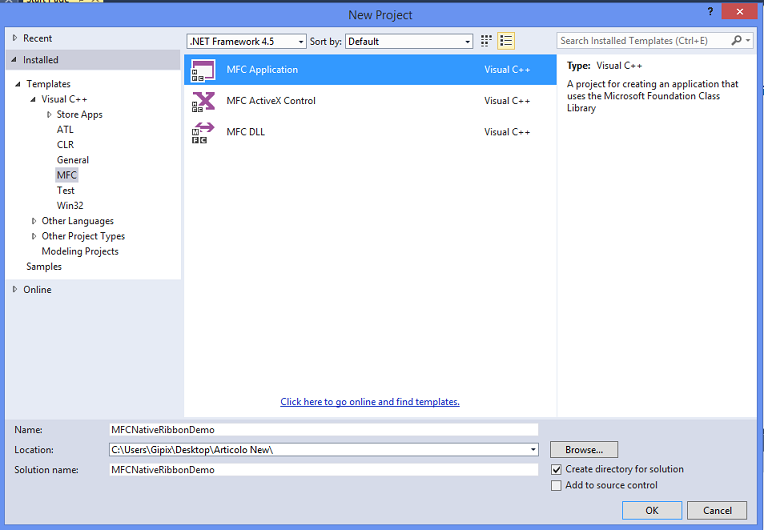
Task: Click Visual C++ type in MFC Application row
Action: tap(507, 70)
